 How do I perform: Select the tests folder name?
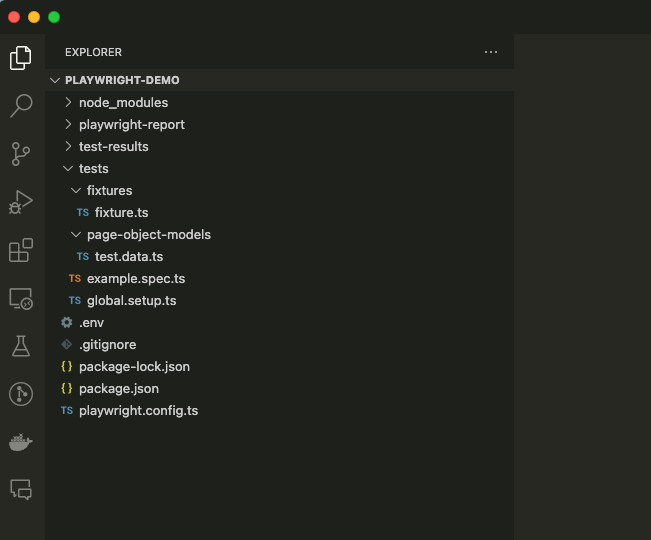tap(94, 169)
